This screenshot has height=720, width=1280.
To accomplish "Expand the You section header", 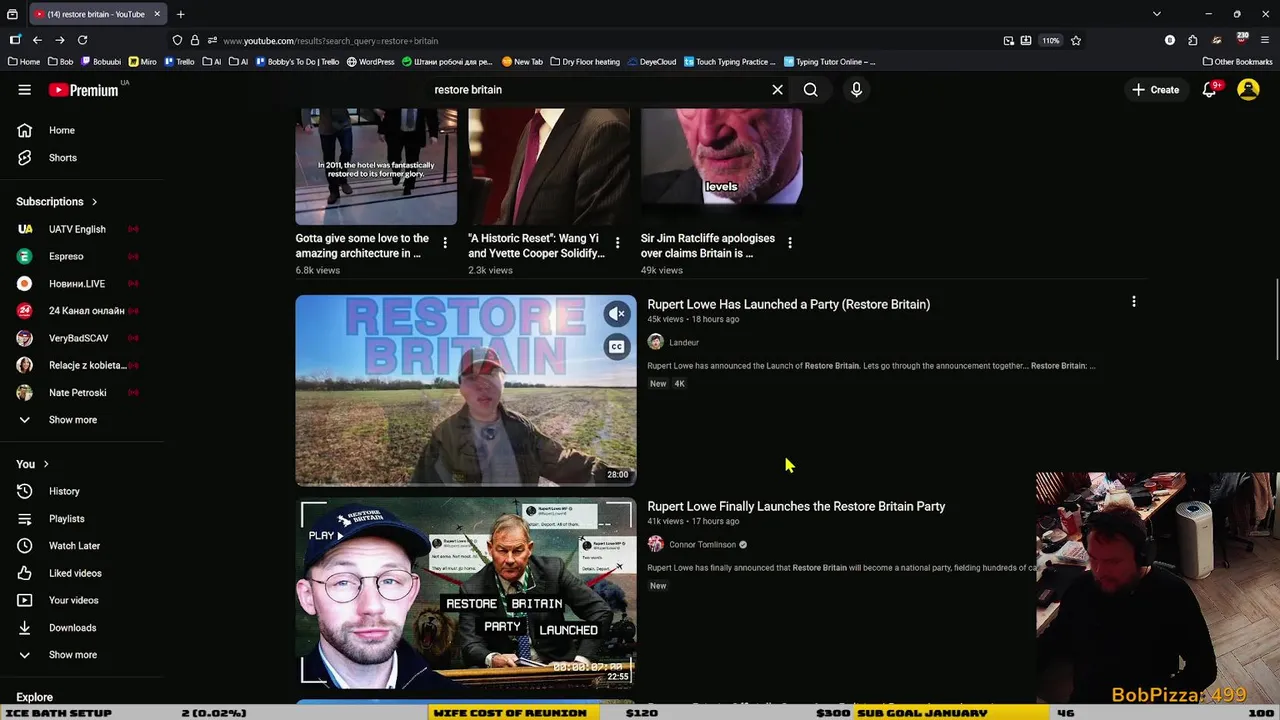I will [32, 464].
